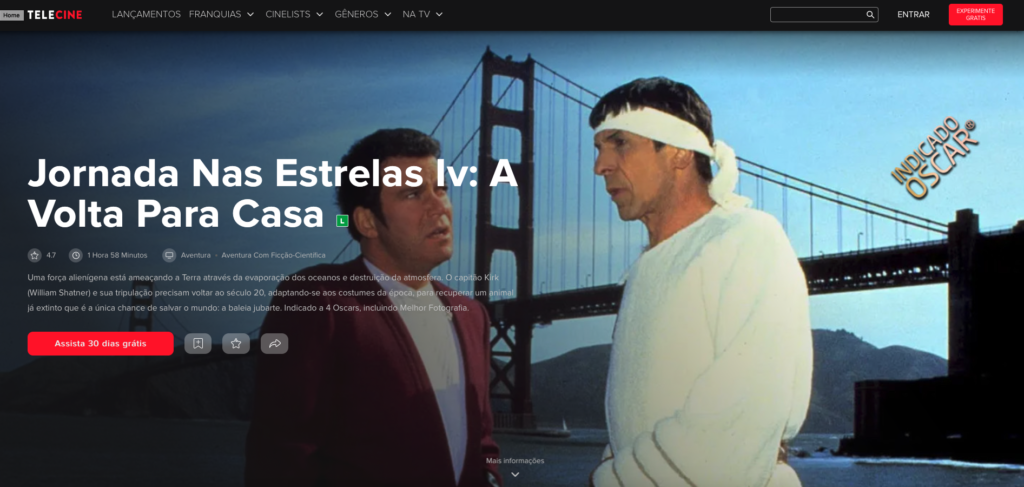The width and height of the screenshot is (1024, 487).
Task: Click the Experimente Grátis button
Action: click(975, 14)
